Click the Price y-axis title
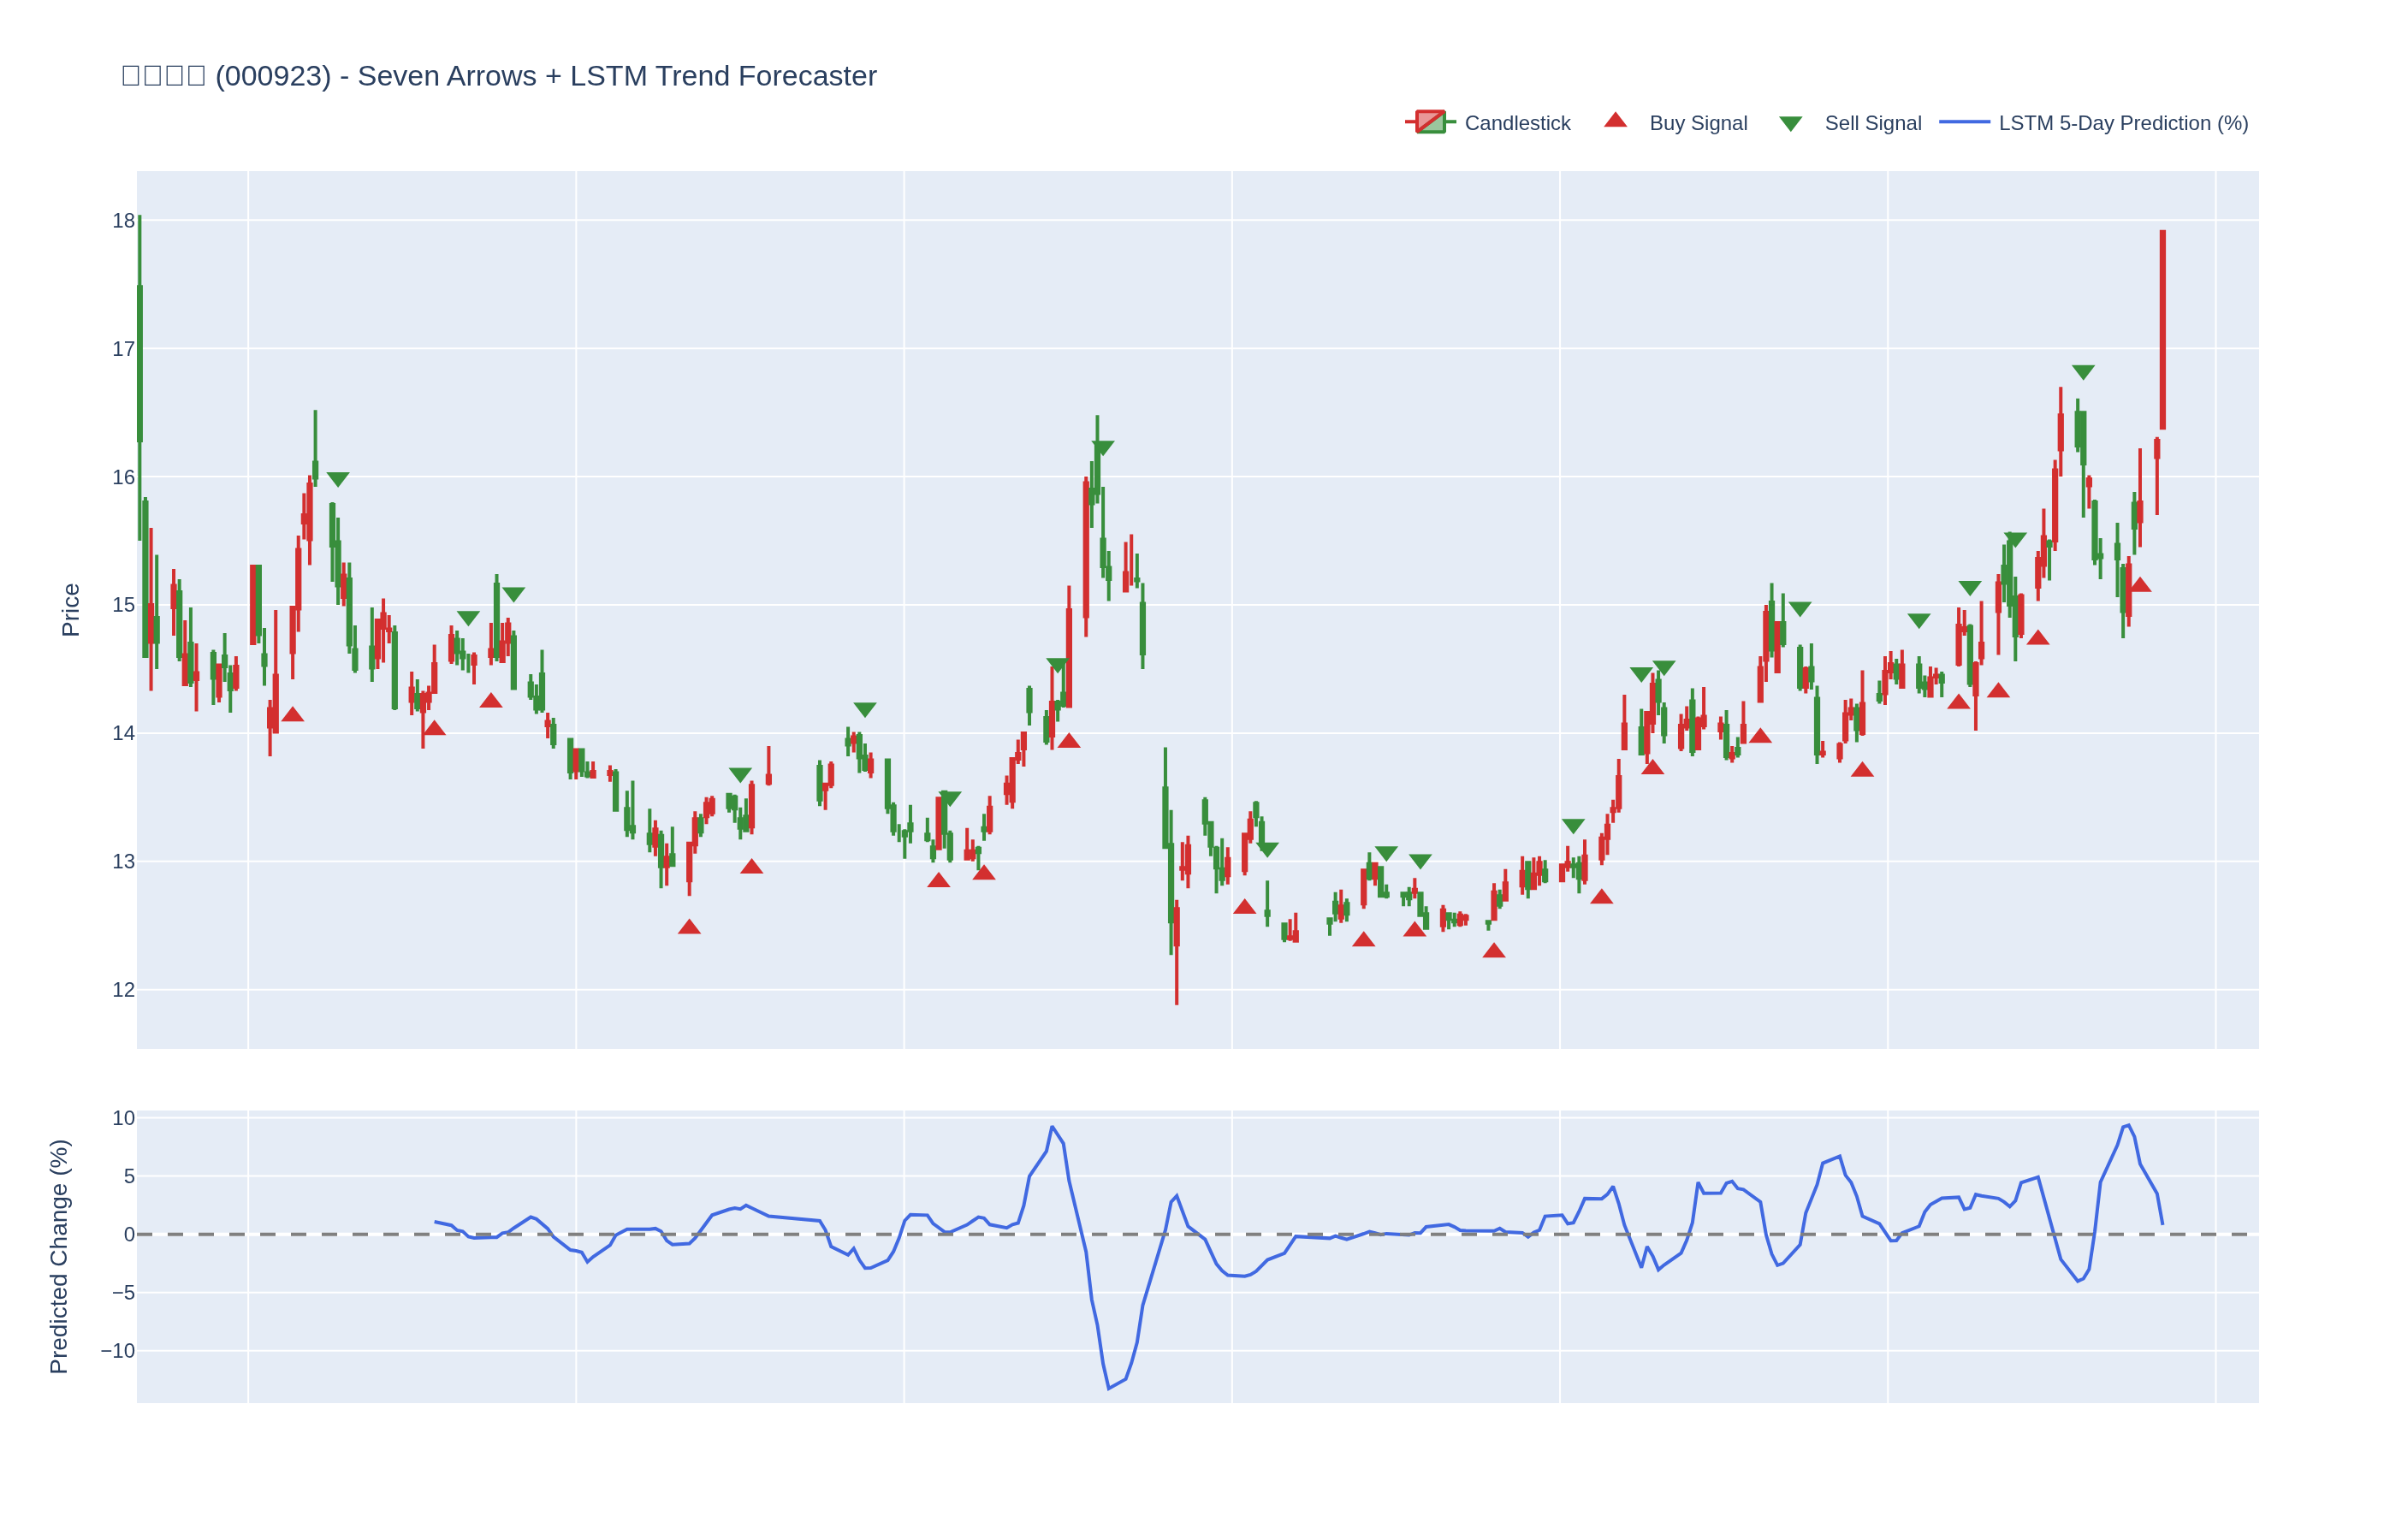This screenshot has width=2396, height=1540. point(70,610)
